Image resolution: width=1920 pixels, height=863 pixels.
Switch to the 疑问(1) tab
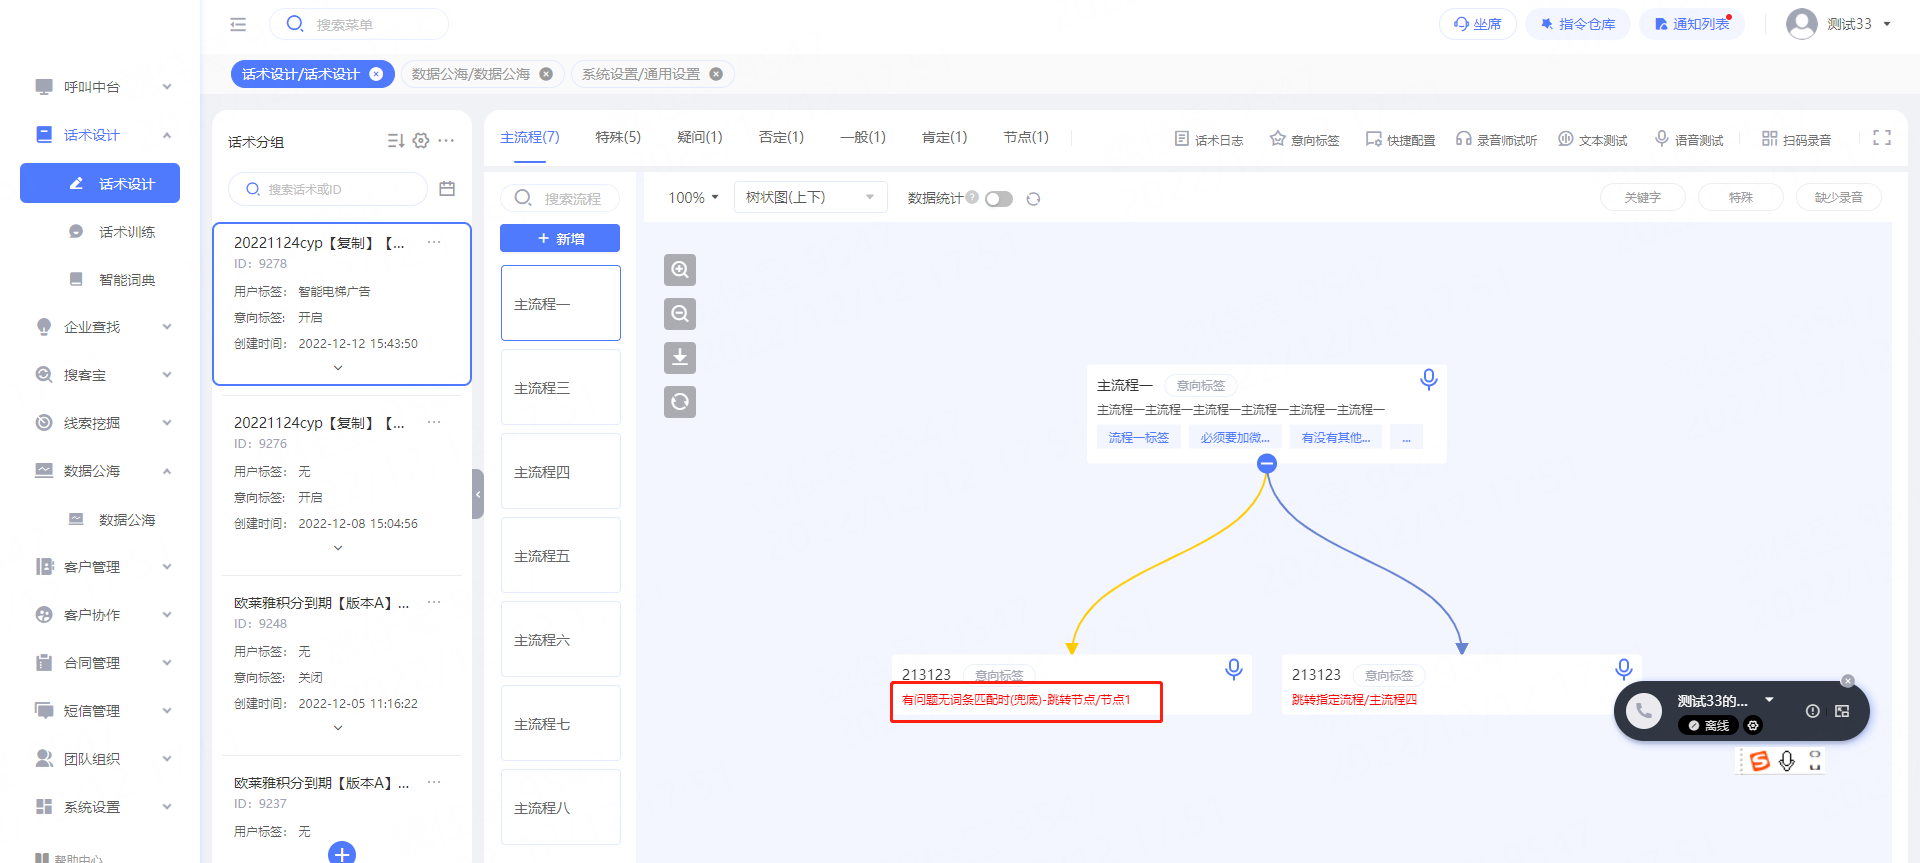coord(700,137)
